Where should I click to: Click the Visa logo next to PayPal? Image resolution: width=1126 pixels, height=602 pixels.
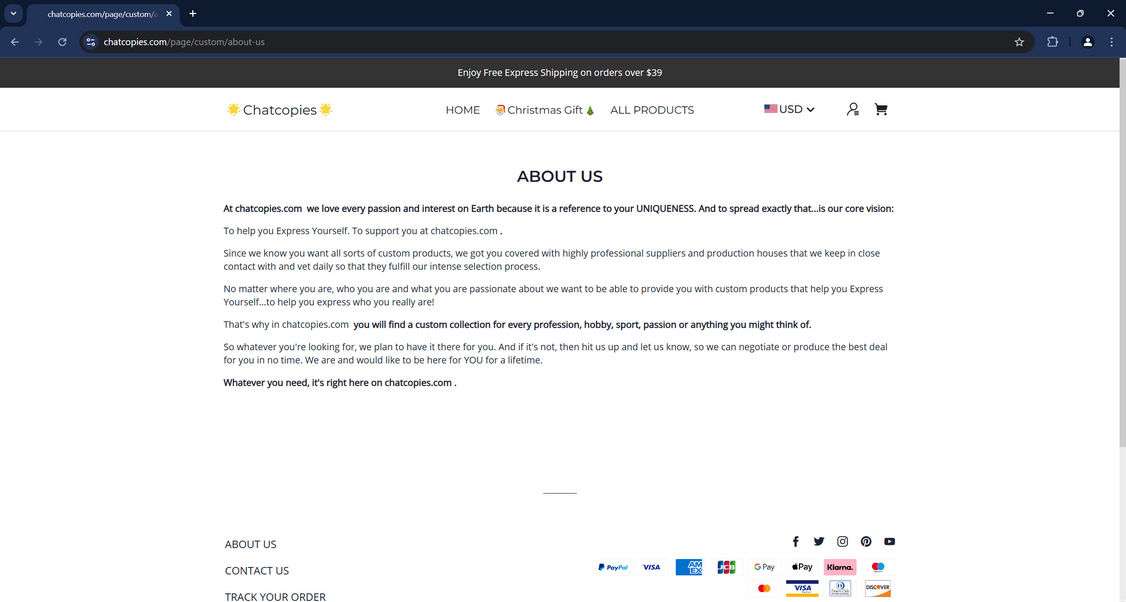tap(651, 568)
